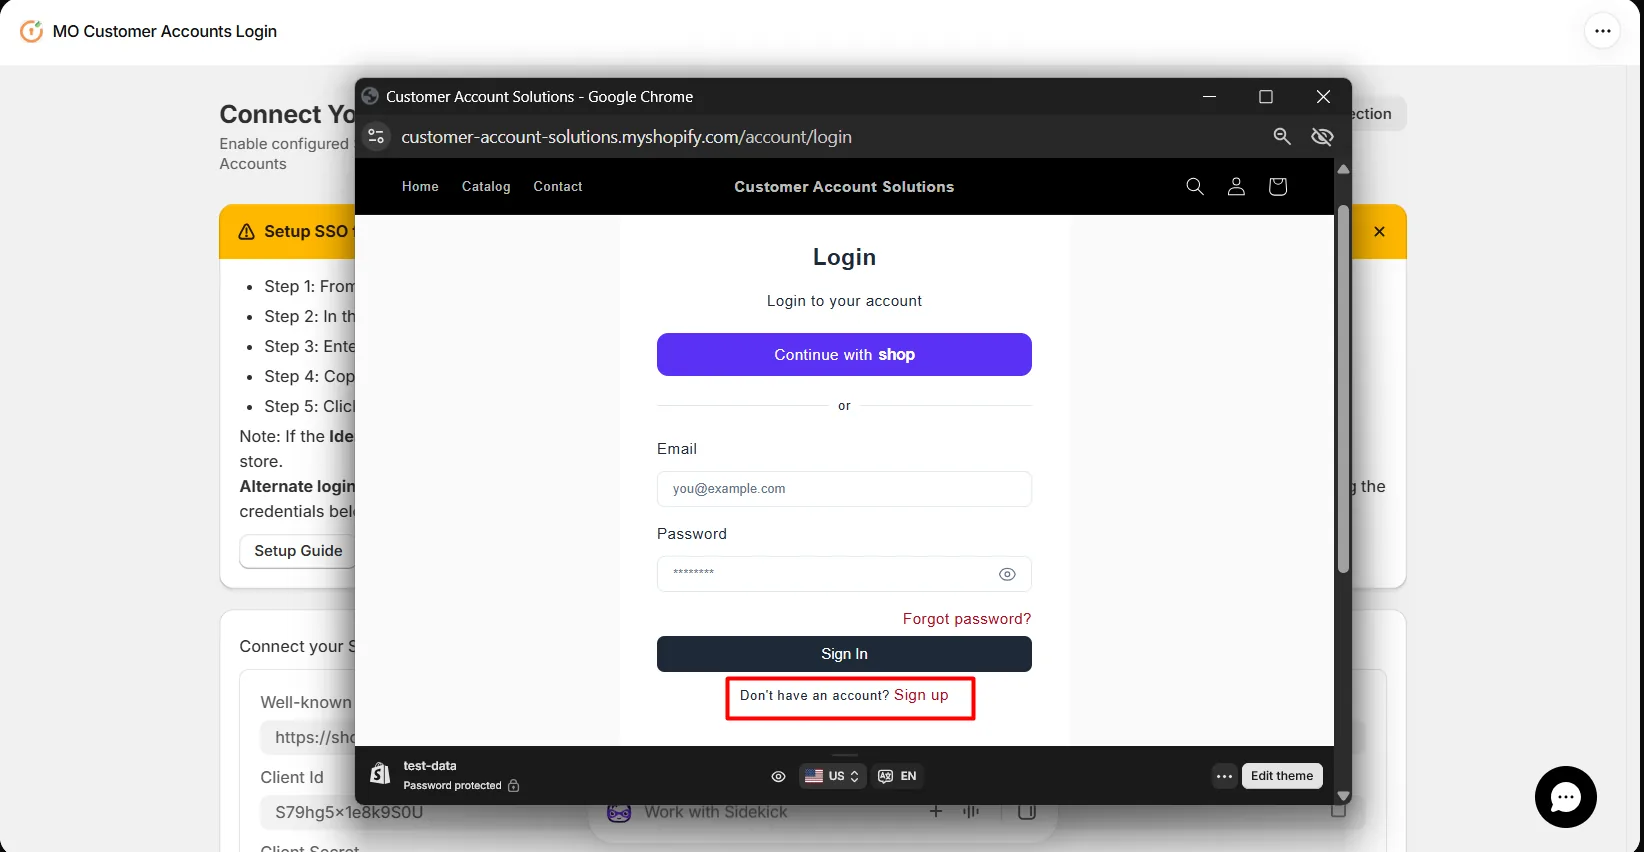
Task: Open Contact in store navigation
Action: (x=558, y=187)
